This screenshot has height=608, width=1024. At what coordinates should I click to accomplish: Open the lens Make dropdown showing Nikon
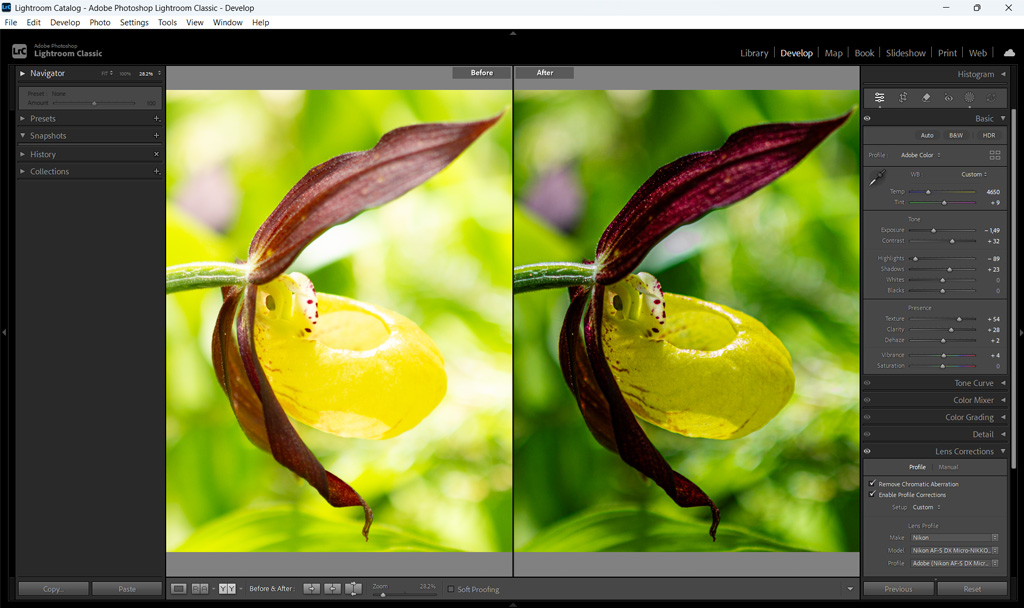click(x=954, y=538)
